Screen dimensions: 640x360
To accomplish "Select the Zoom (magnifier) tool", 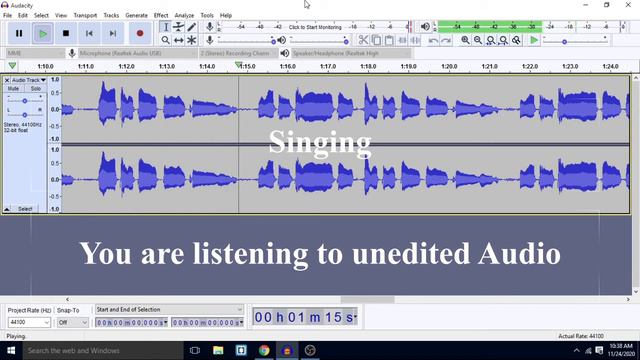I will [x=165, y=40].
